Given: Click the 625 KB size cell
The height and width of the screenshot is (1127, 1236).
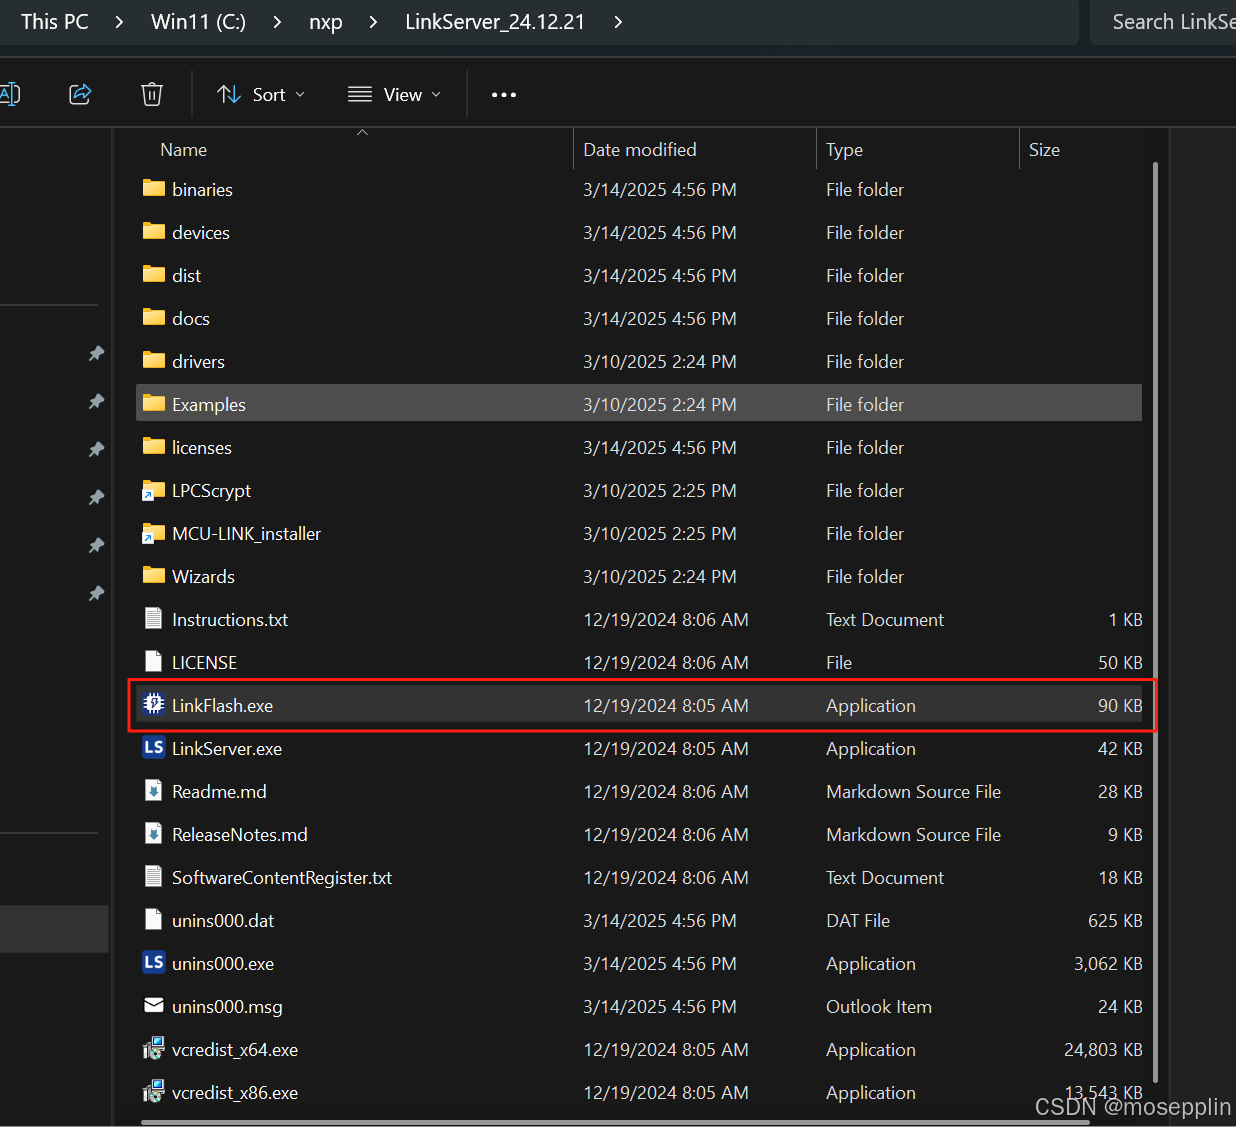Looking at the screenshot, I should pyautogui.click(x=1115, y=920).
